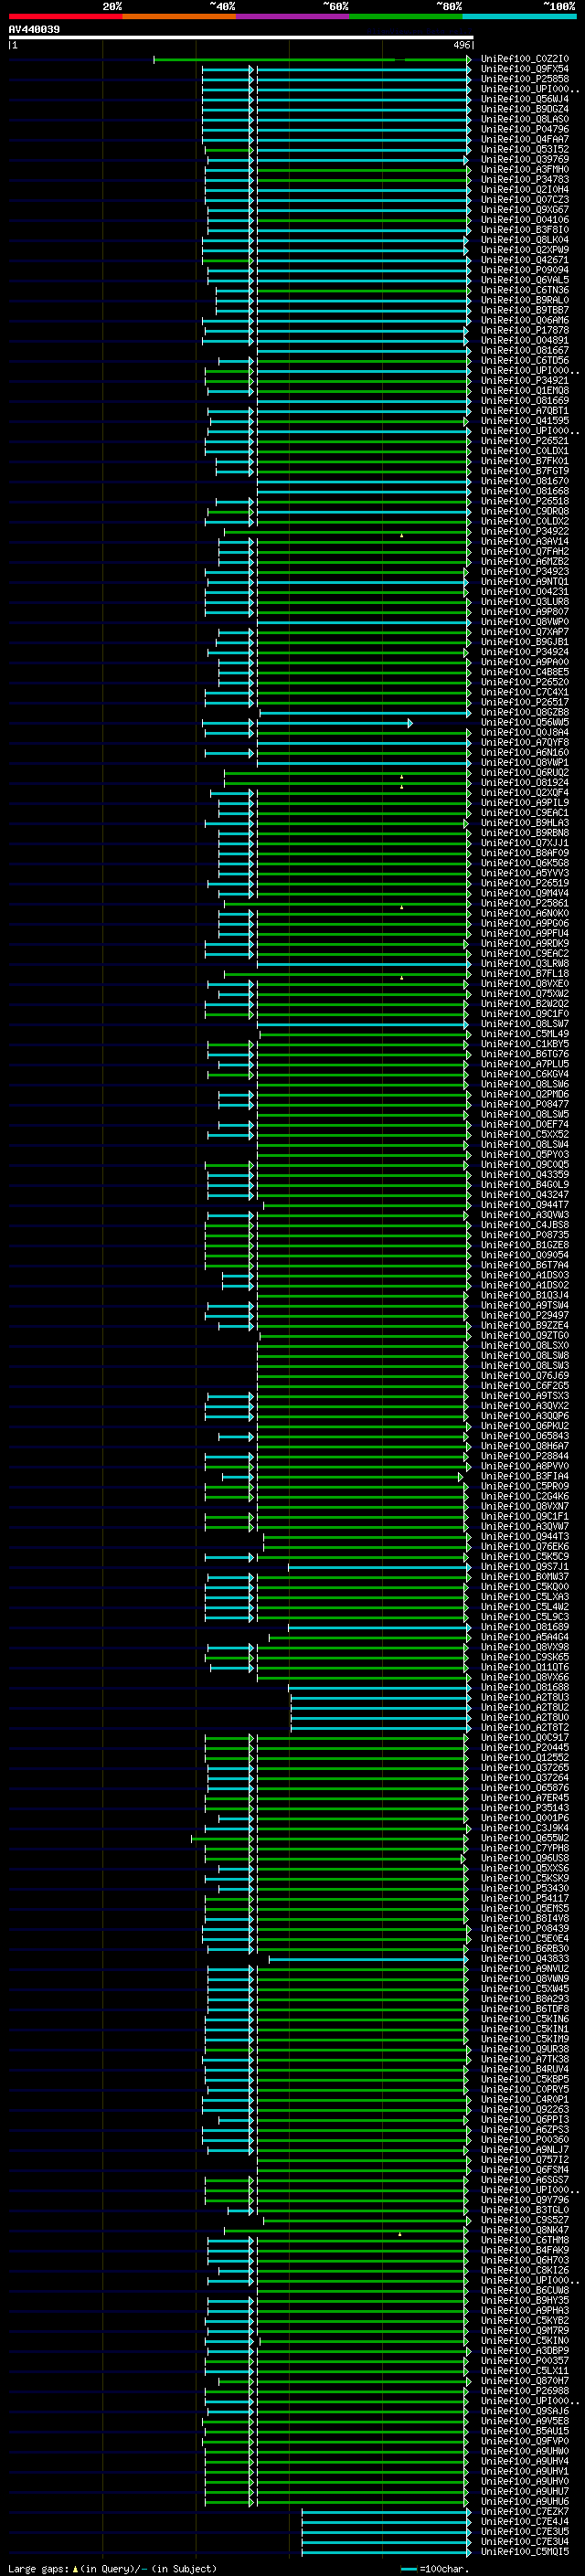Select the query name AV440039
This screenshot has width=585, height=2576.
tap(34, 29)
